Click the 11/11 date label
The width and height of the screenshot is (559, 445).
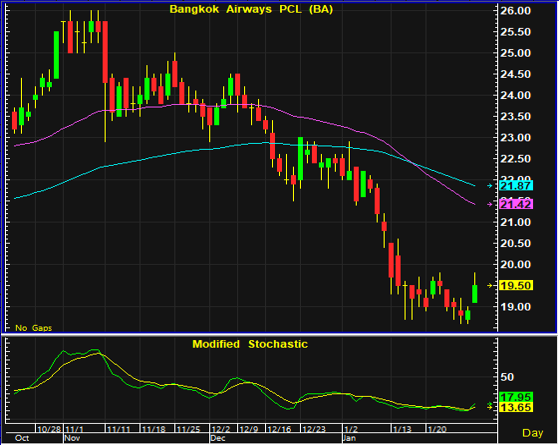[x=119, y=429]
